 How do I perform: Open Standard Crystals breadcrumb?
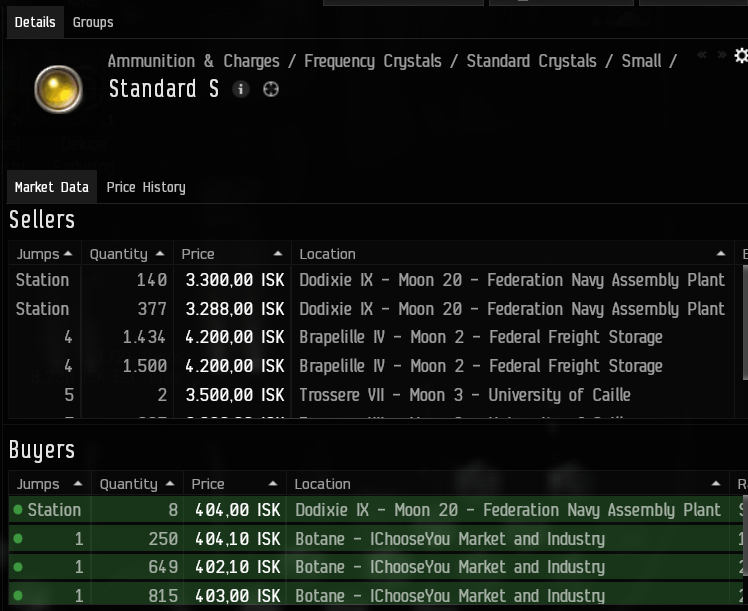pos(531,61)
